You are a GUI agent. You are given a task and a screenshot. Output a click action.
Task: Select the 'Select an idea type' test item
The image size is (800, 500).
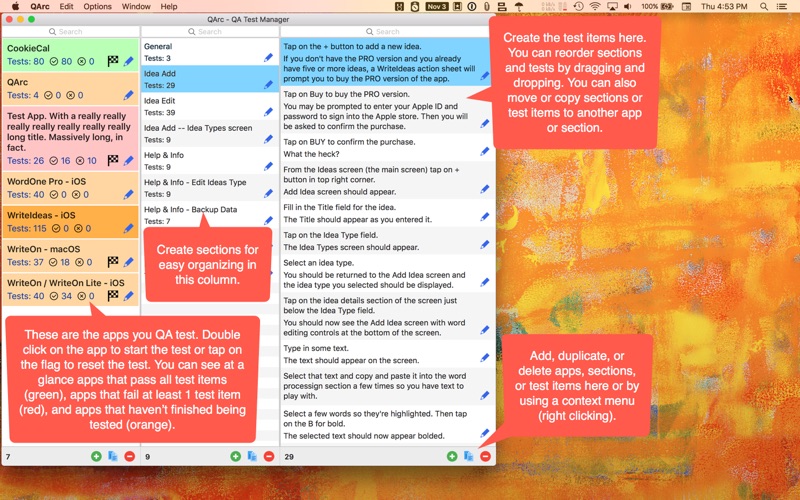tap(388, 273)
